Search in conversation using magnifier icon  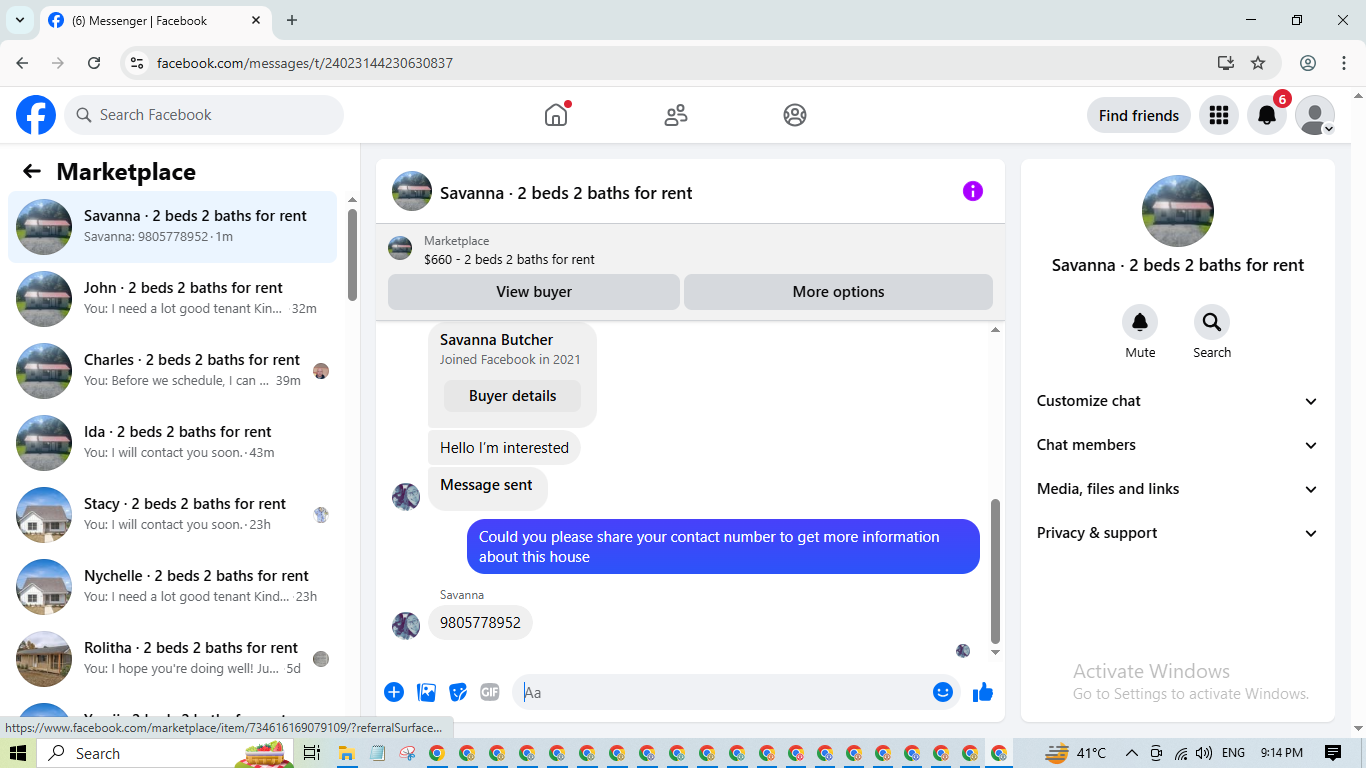(1212, 322)
